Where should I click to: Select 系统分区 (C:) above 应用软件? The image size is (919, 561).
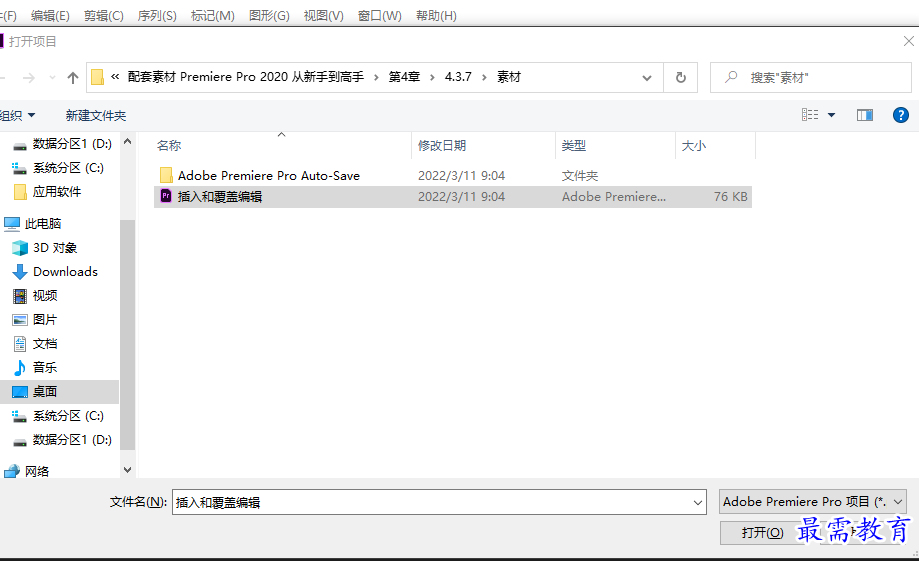pos(68,168)
